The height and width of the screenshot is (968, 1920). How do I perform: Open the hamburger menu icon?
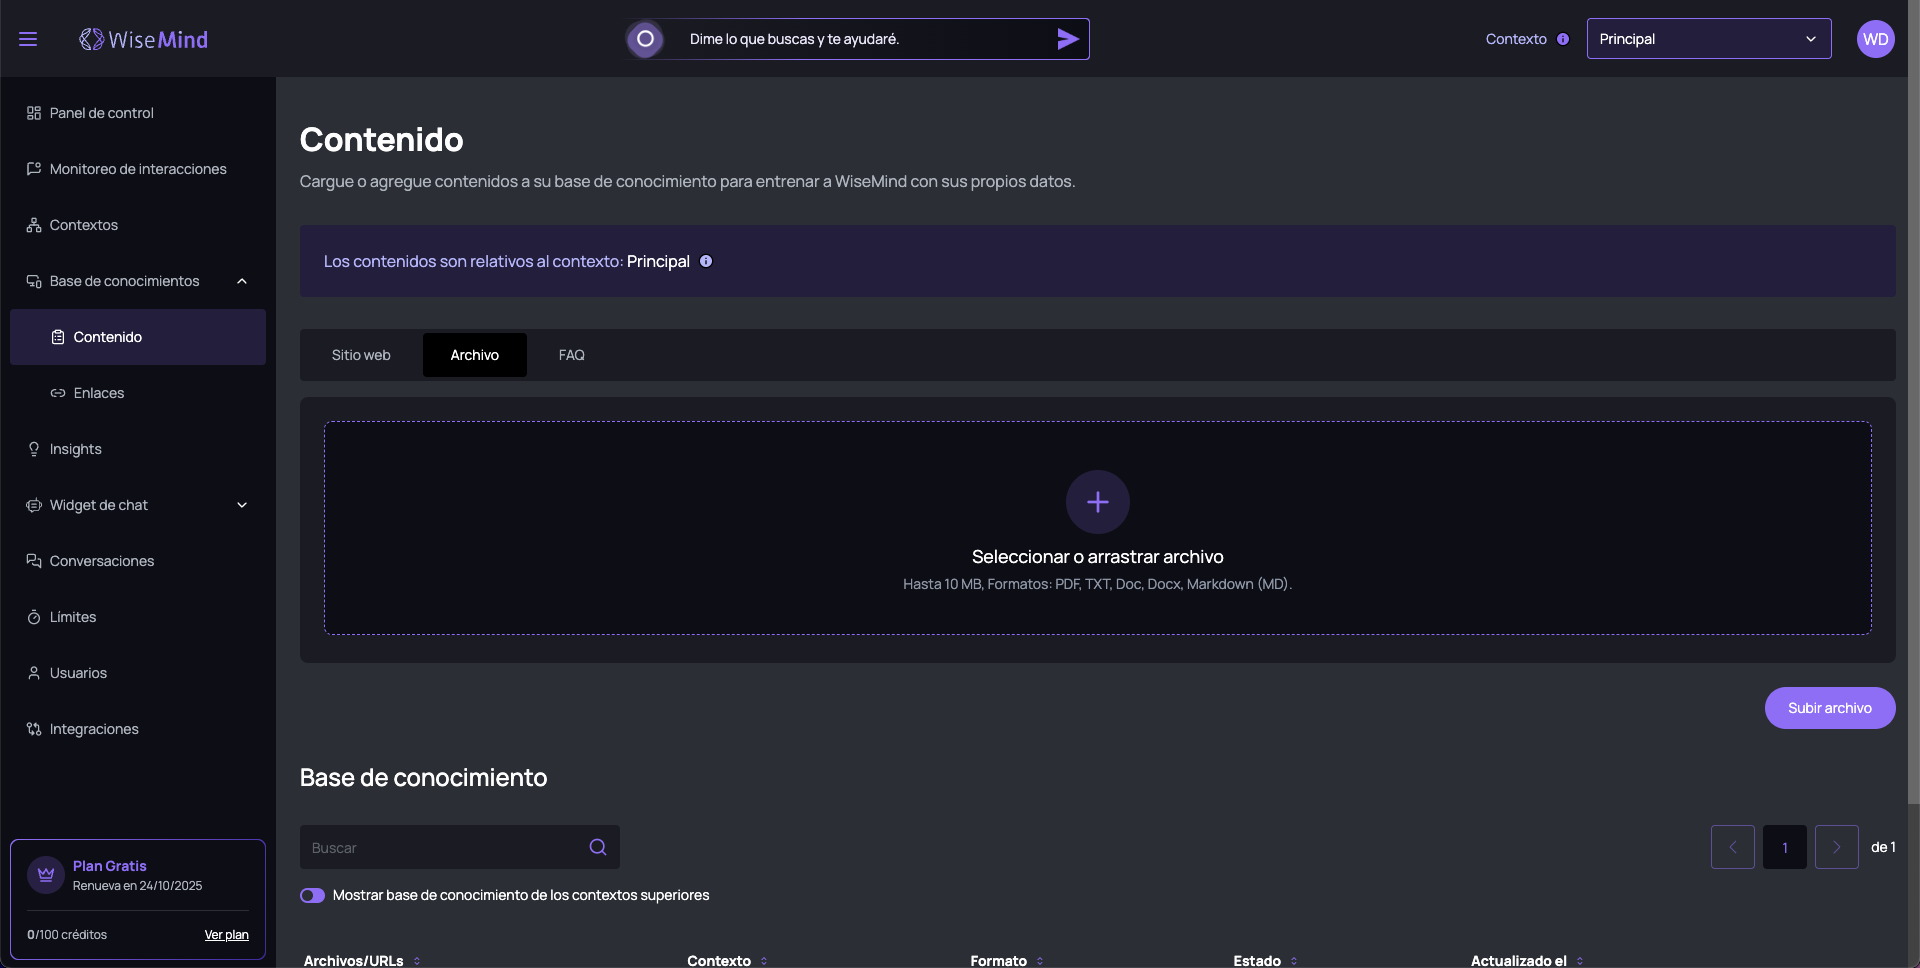point(28,39)
